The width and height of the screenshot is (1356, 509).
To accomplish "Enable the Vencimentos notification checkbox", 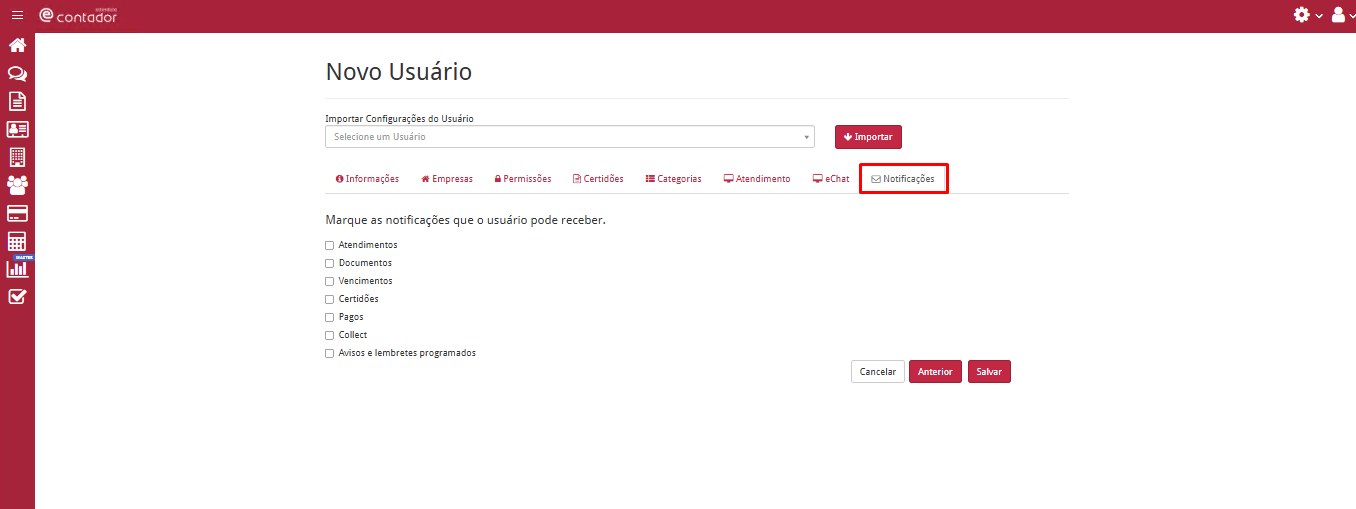I will 330,281.
